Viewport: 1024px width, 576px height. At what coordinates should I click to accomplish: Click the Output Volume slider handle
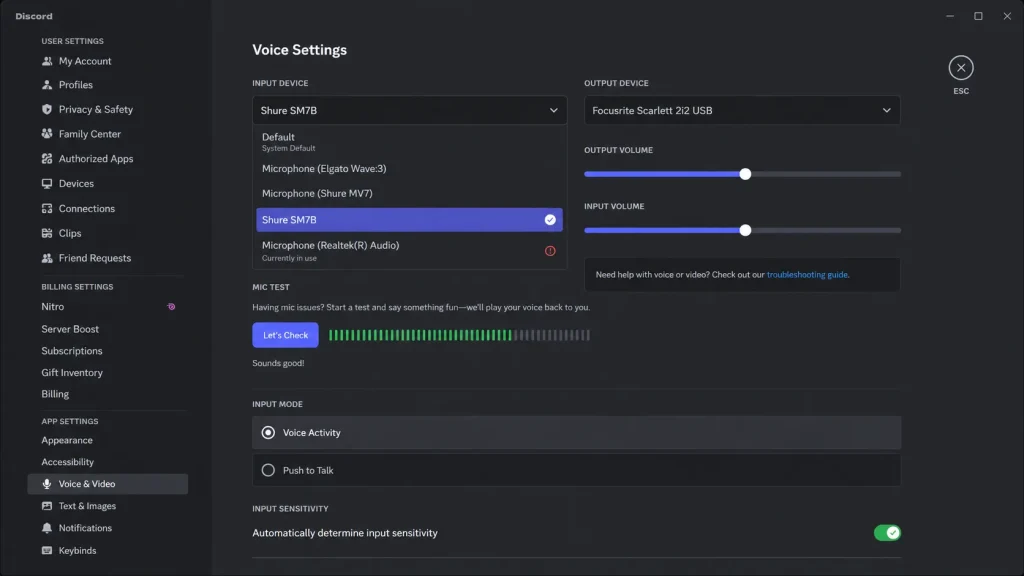point(745,174)
